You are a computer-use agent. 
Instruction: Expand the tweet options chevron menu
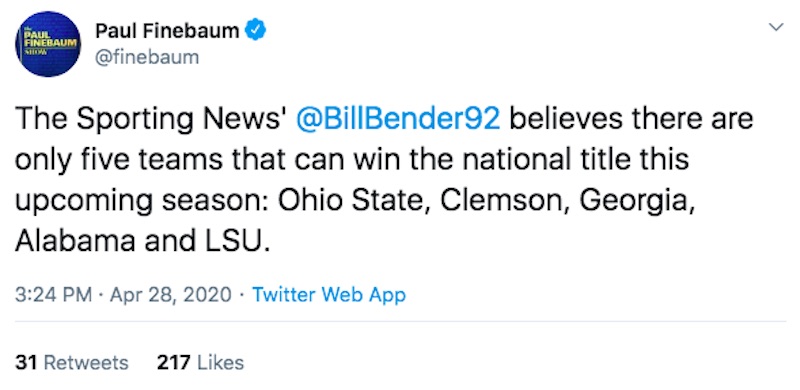click(x=776, y=28)
